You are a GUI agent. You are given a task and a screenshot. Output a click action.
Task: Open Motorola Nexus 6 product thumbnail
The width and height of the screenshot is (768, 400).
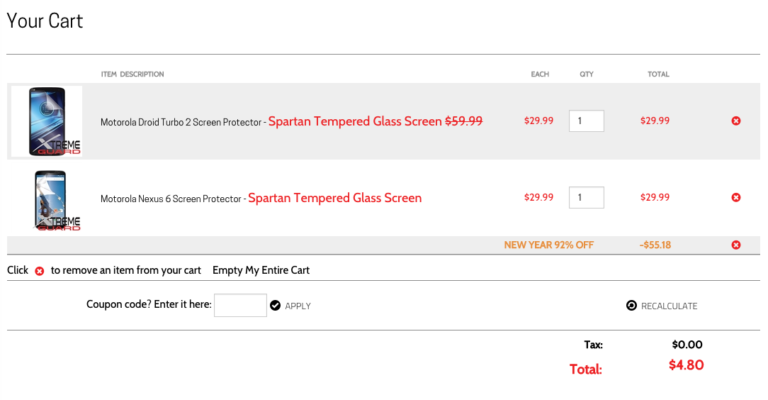56,199
